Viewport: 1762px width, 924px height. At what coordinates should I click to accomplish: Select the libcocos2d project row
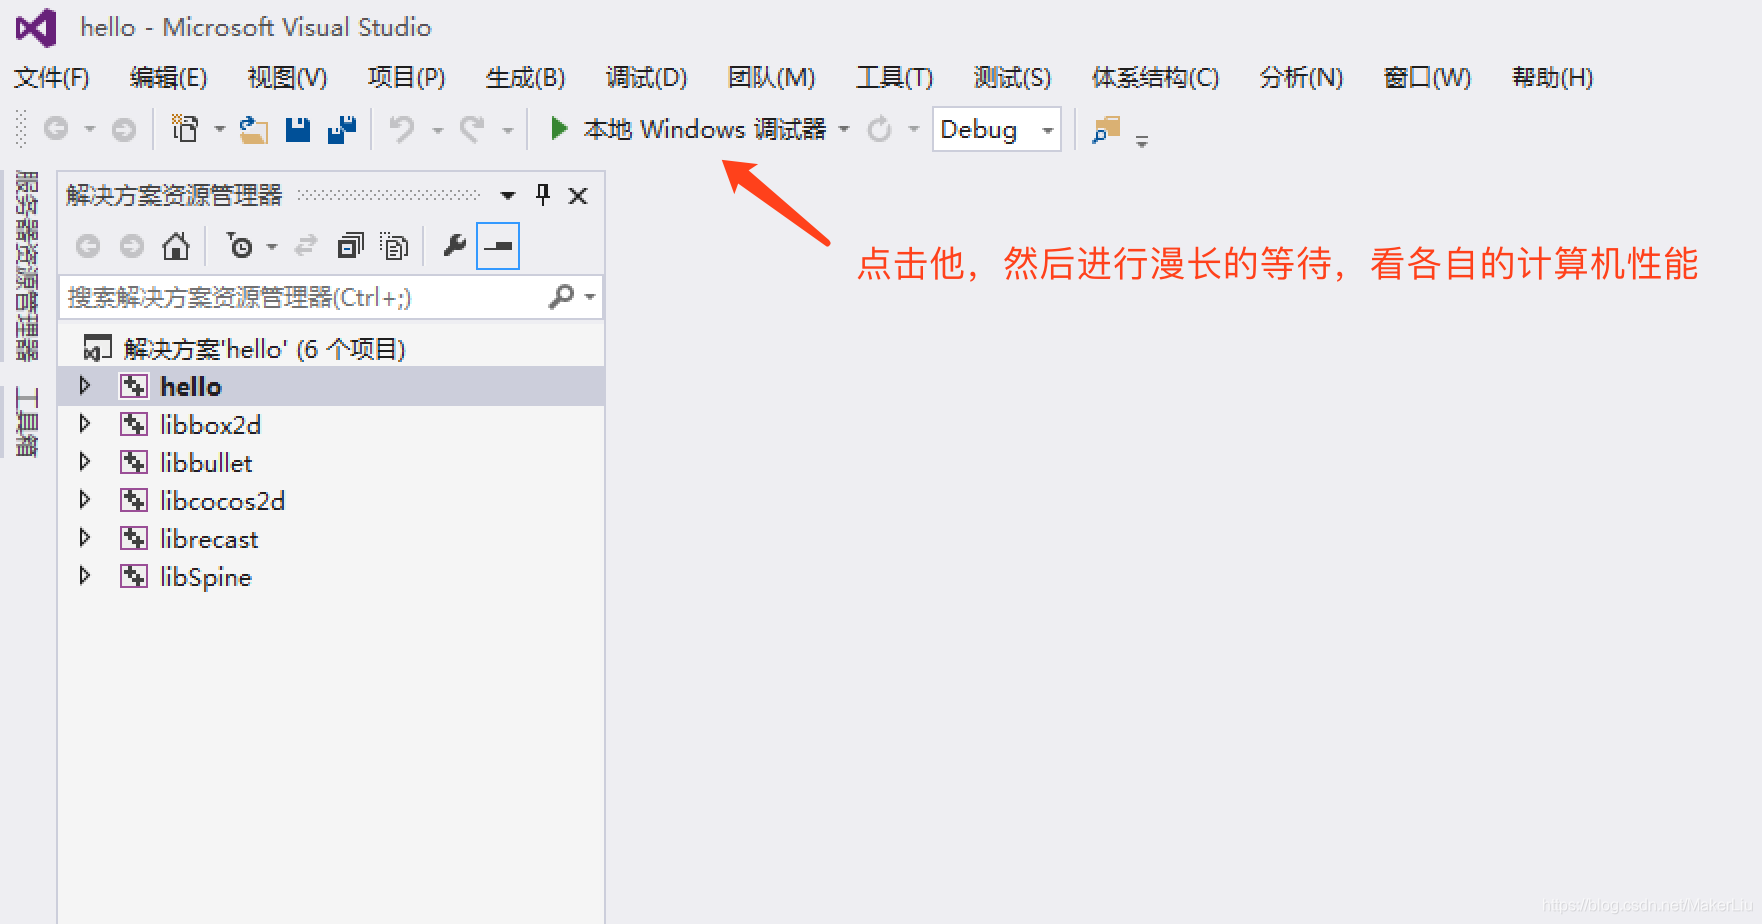click(x=331, y=500)
